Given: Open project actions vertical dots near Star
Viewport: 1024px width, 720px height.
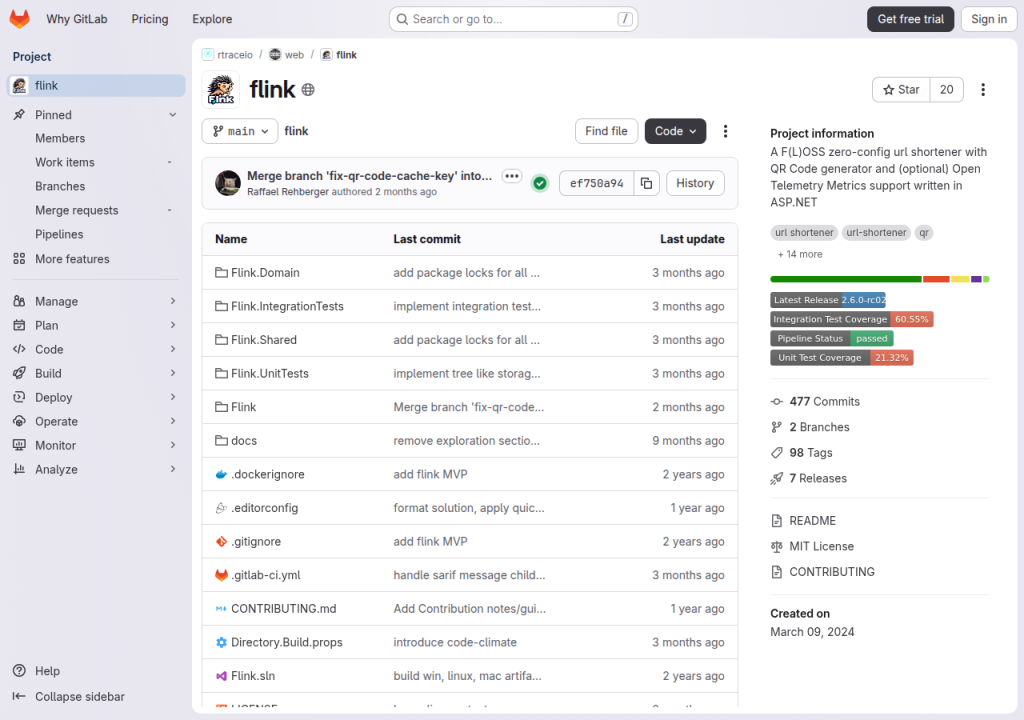Looking at the screenshot, I should [x=983, y=90].
